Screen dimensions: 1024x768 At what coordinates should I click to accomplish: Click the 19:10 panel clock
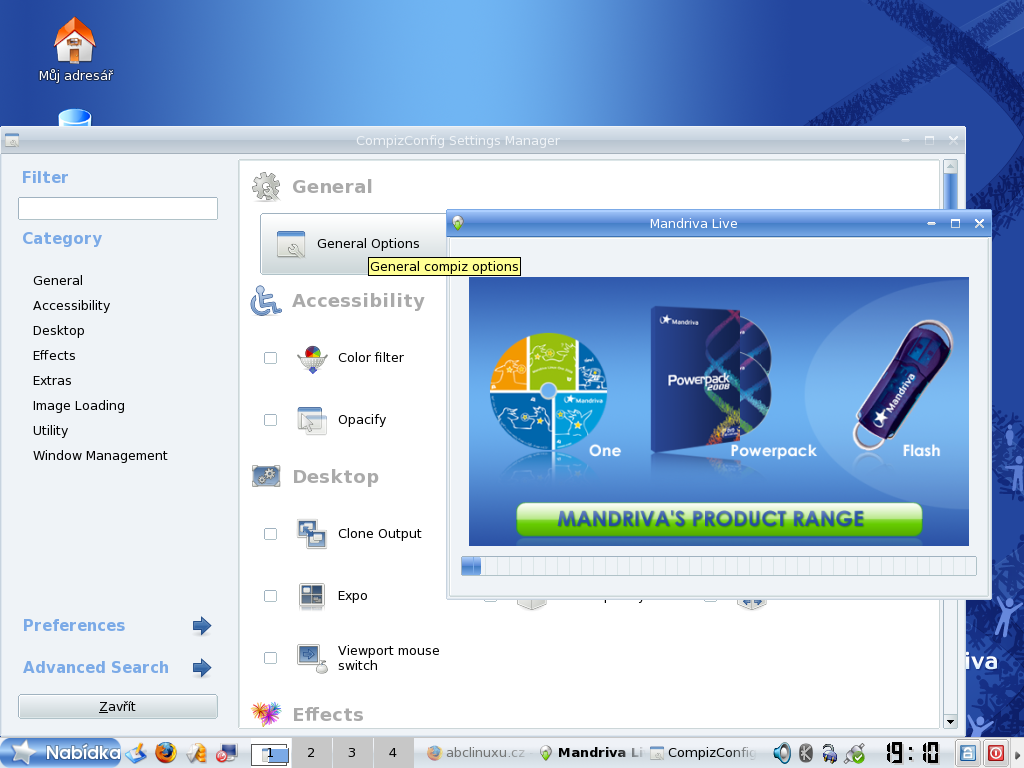click(912, 753)
